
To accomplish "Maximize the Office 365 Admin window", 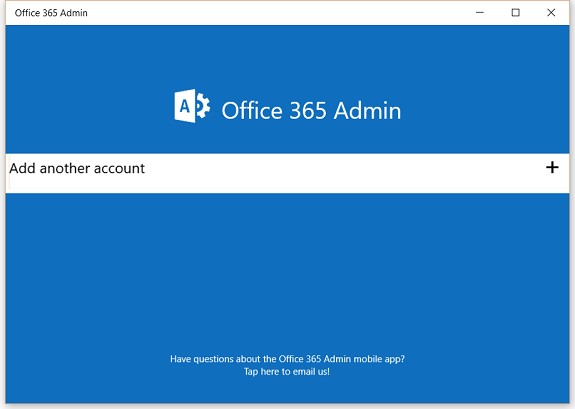I will coord(515,12).
